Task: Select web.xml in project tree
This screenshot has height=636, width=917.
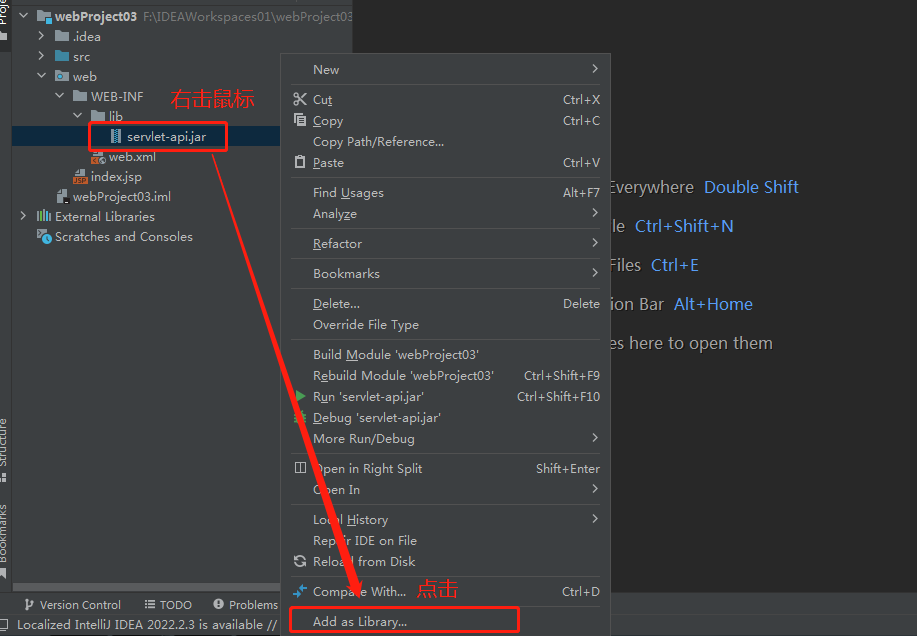Action: (x=132, y=157)
